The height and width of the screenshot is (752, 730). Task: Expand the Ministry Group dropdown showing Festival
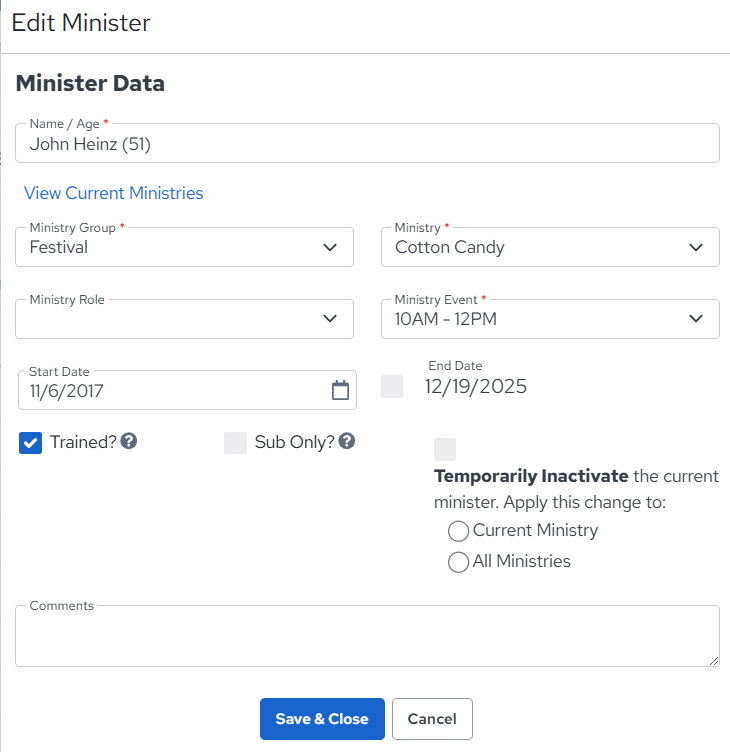(x=185, y=247)
